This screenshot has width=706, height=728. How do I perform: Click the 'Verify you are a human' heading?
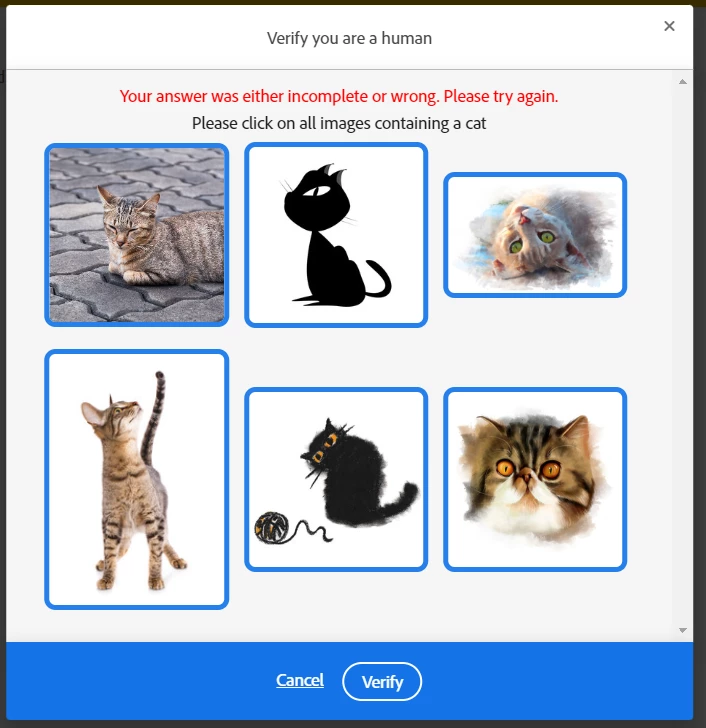click(x=349, y=38)
